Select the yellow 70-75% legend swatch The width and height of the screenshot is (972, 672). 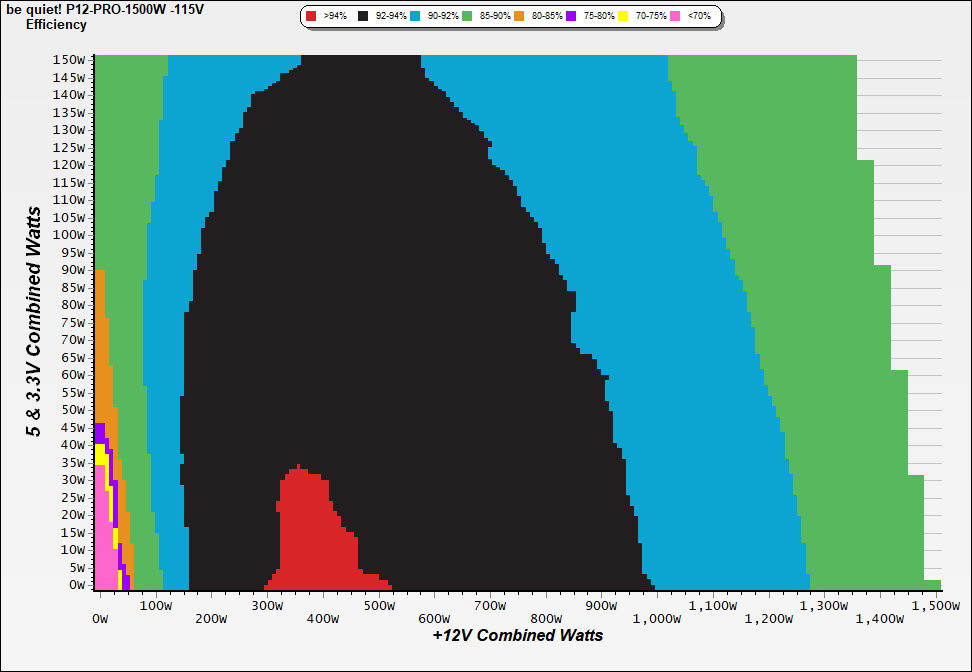[622, 17]
